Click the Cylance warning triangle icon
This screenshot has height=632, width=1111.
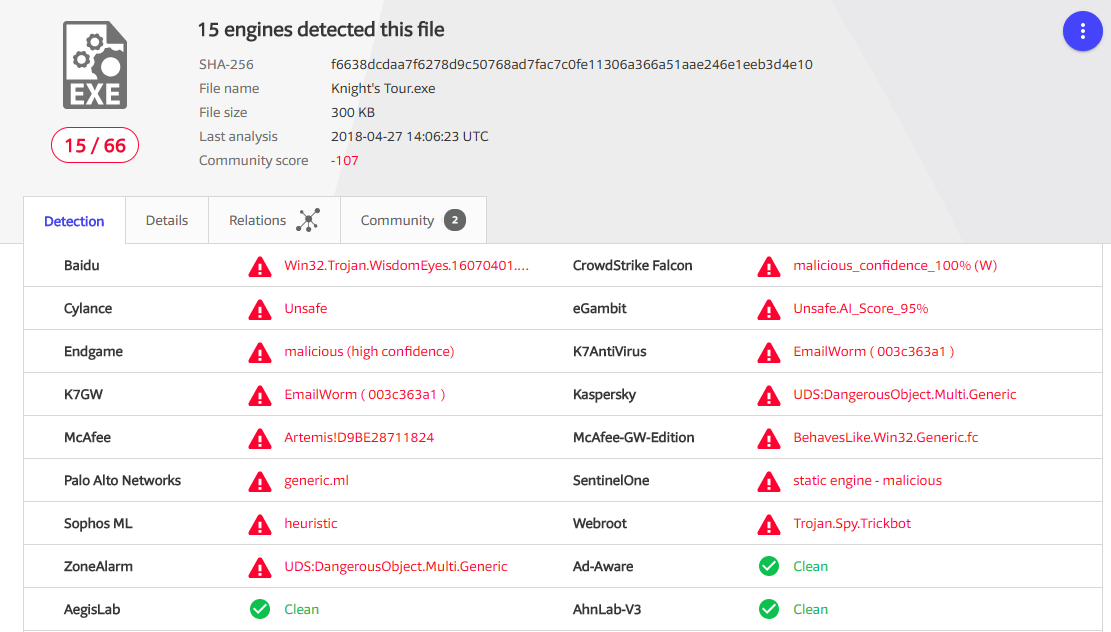260,310
